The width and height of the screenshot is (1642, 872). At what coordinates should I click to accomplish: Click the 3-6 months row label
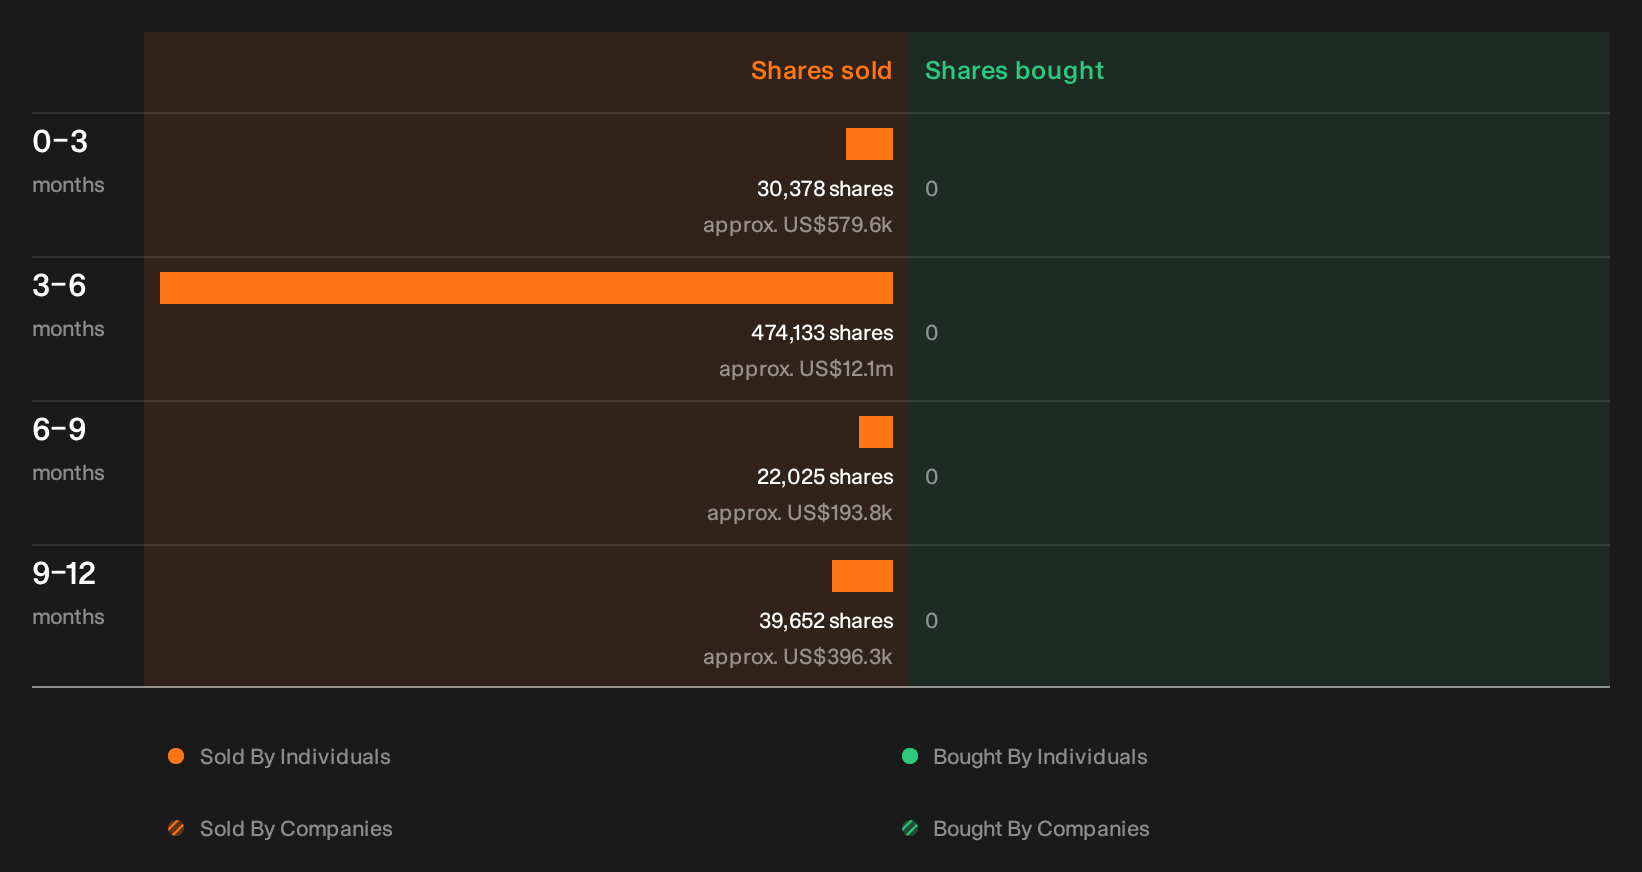tap(68, 305)
